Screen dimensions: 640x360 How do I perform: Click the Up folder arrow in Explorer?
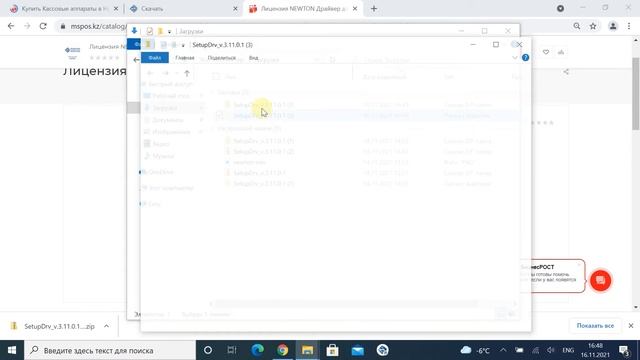[x=187, y=73]
